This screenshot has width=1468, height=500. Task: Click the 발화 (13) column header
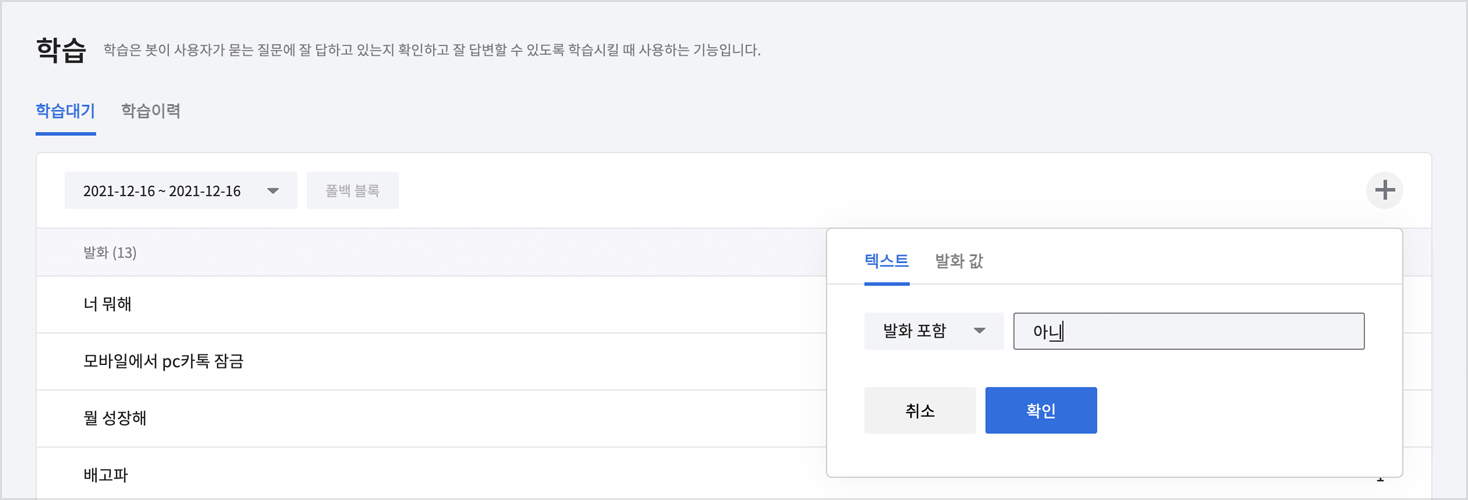coord(110,253)
